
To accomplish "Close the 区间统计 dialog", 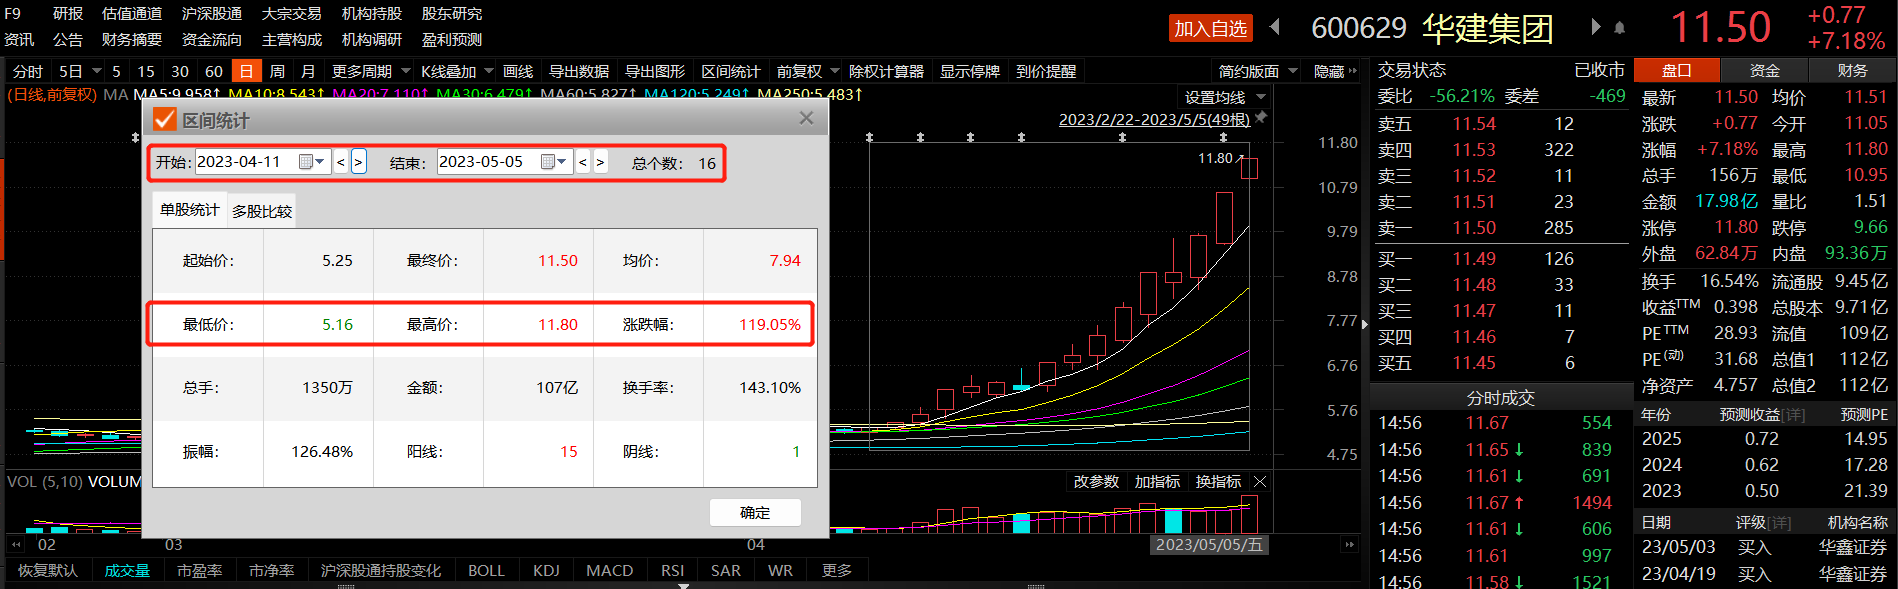I will [806, 118].
